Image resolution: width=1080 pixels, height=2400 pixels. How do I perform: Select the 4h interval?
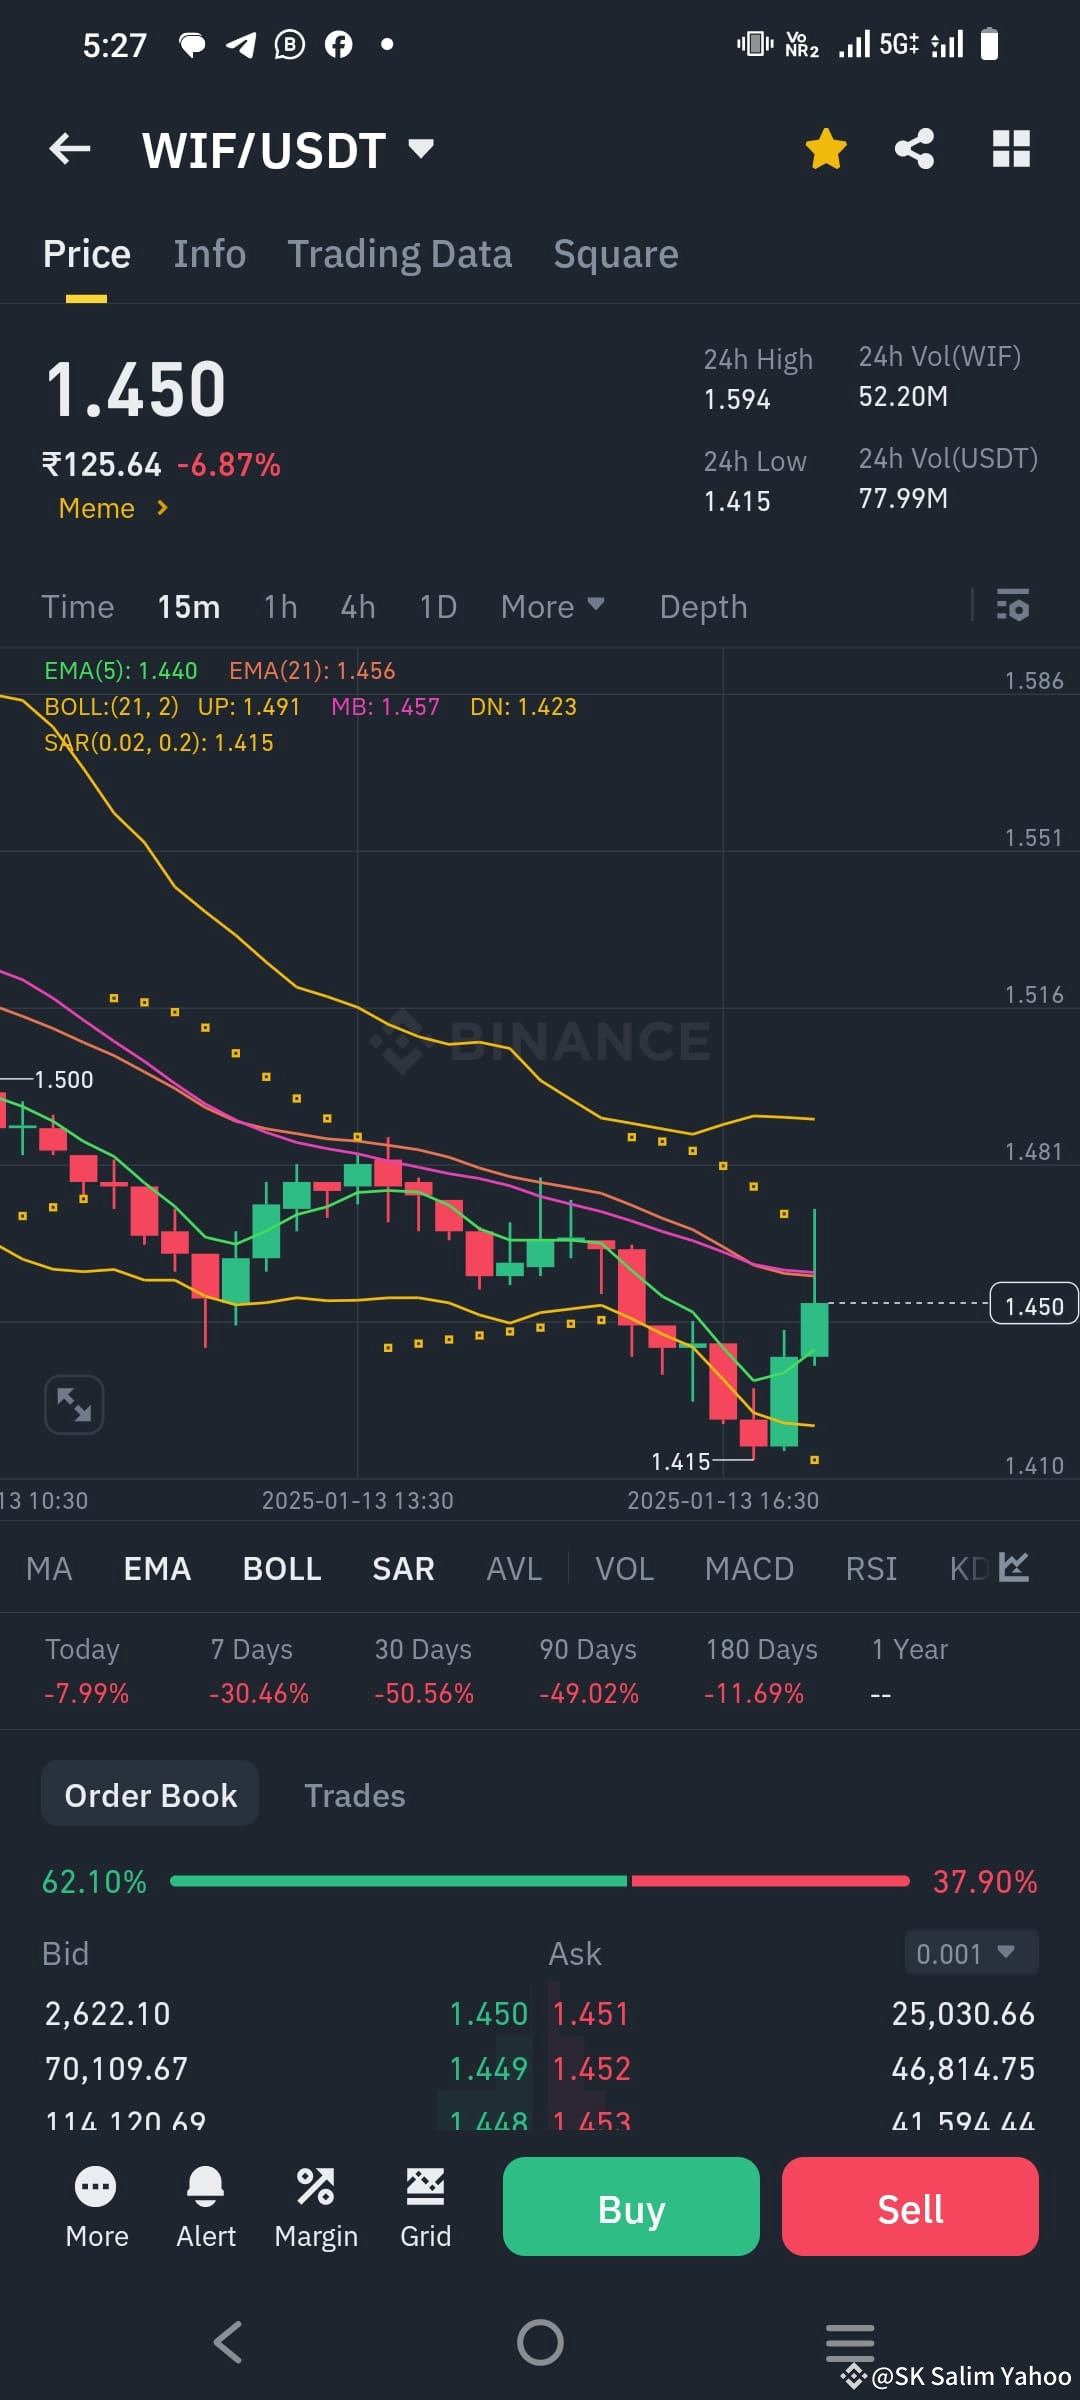coord(358,607)
